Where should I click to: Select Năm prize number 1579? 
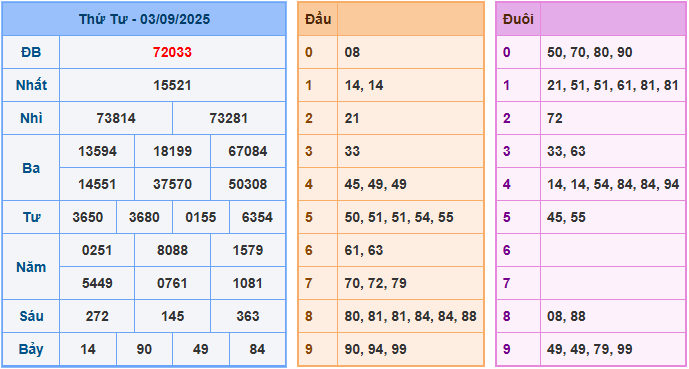(x=247, y=250)
